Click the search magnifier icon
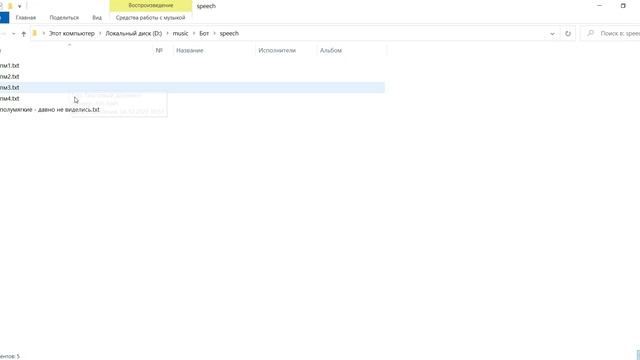The width and height of the screenshot is (640, 360). click(x=591, y=33)
